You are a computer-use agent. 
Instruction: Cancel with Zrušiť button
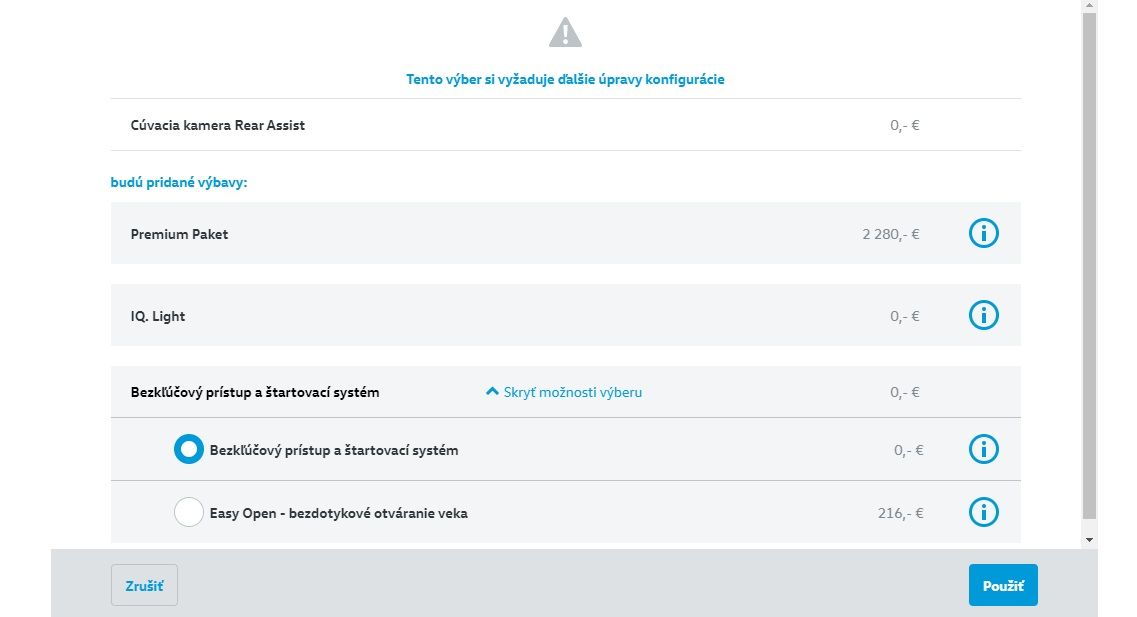(144, 585)
